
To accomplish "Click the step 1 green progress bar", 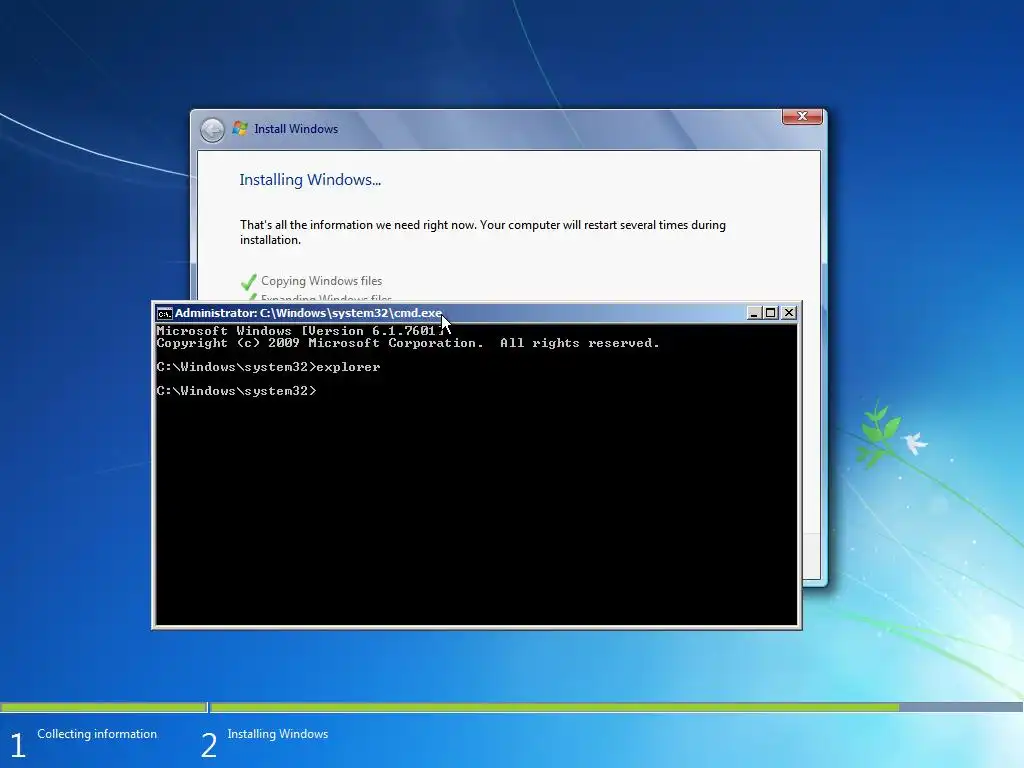I will click(103, 707).
